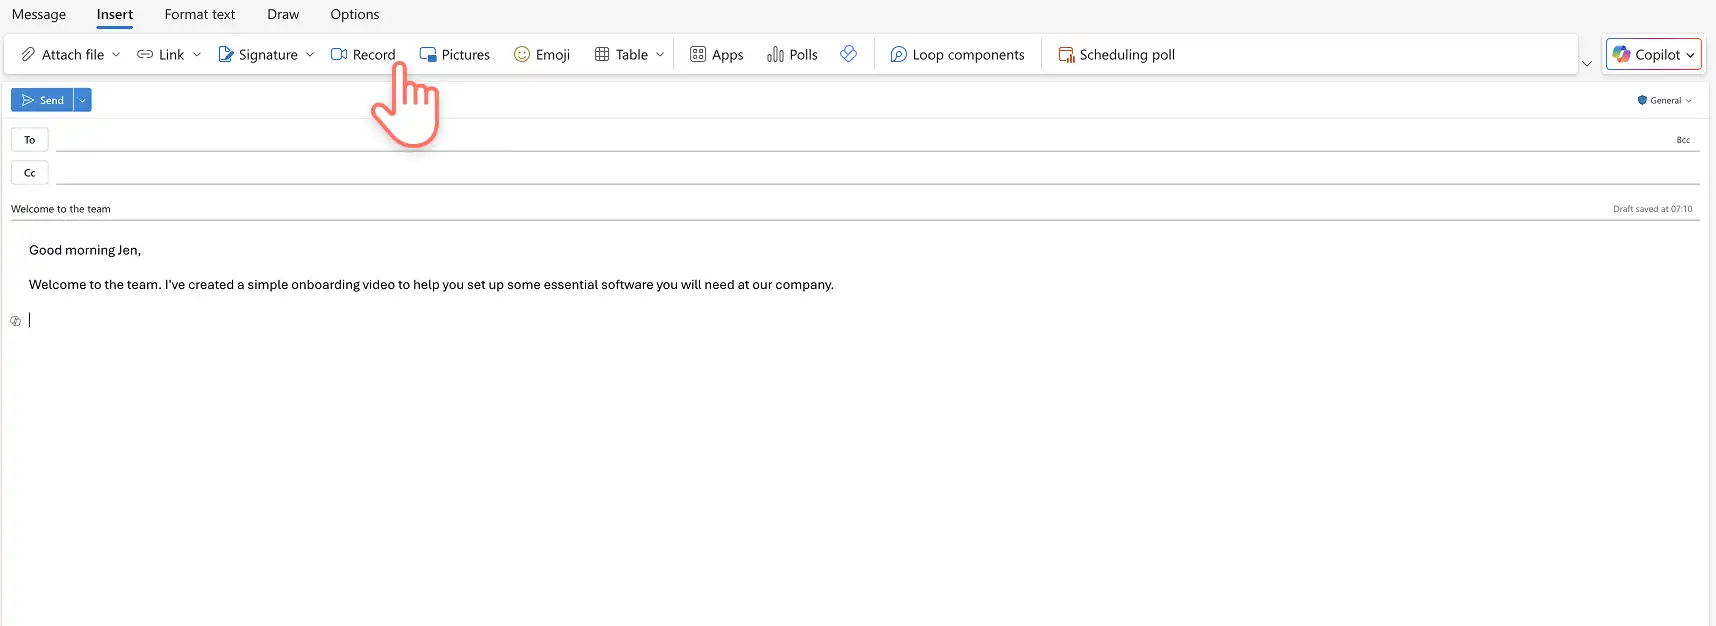Click the small Copilot icon in body

click(16, 321)
